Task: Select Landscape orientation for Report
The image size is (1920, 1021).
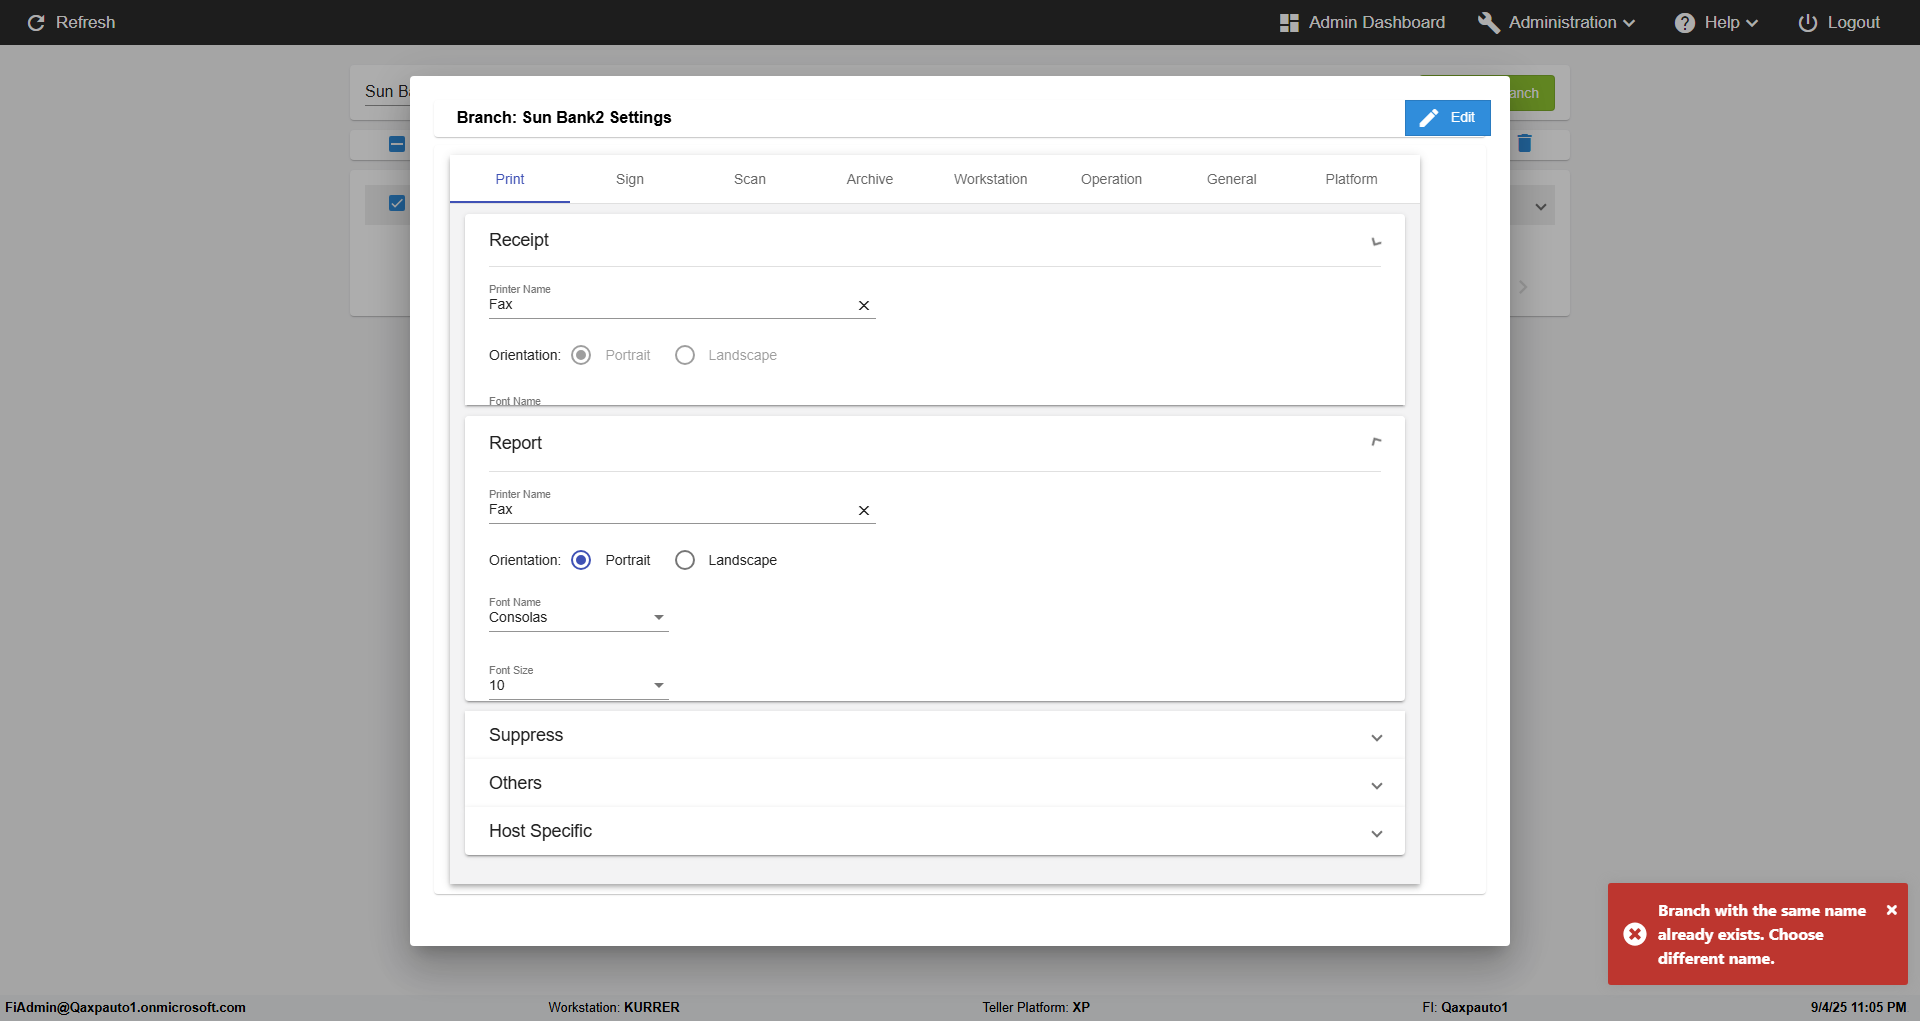Action: pyautogui.click(x=685, y=560)
